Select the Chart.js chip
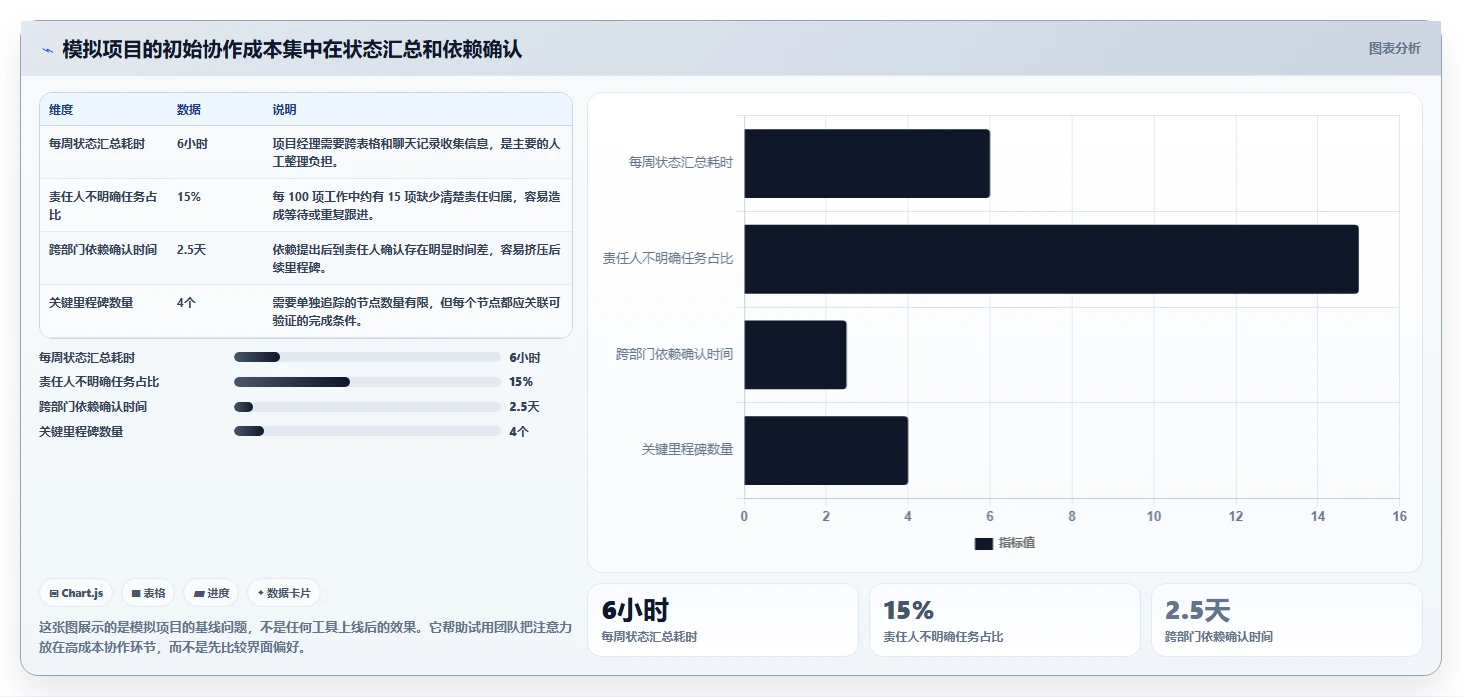The height and width of the screenshot is (697, 1462). 77,593
